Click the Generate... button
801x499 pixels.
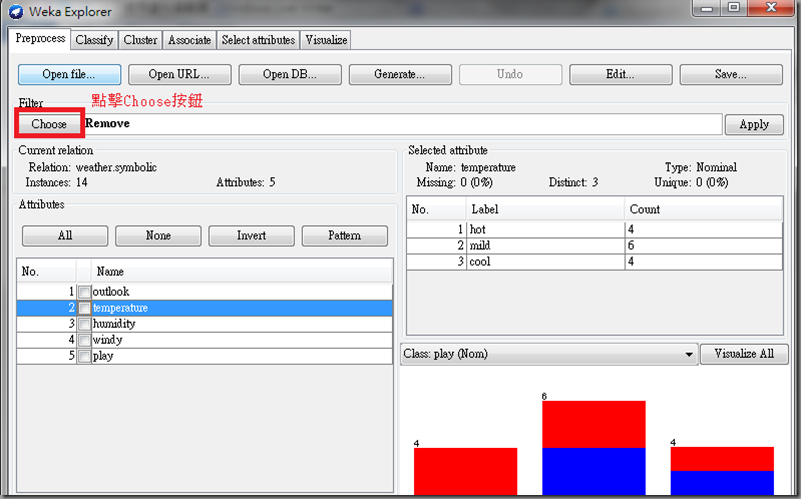tap(400, 75)
